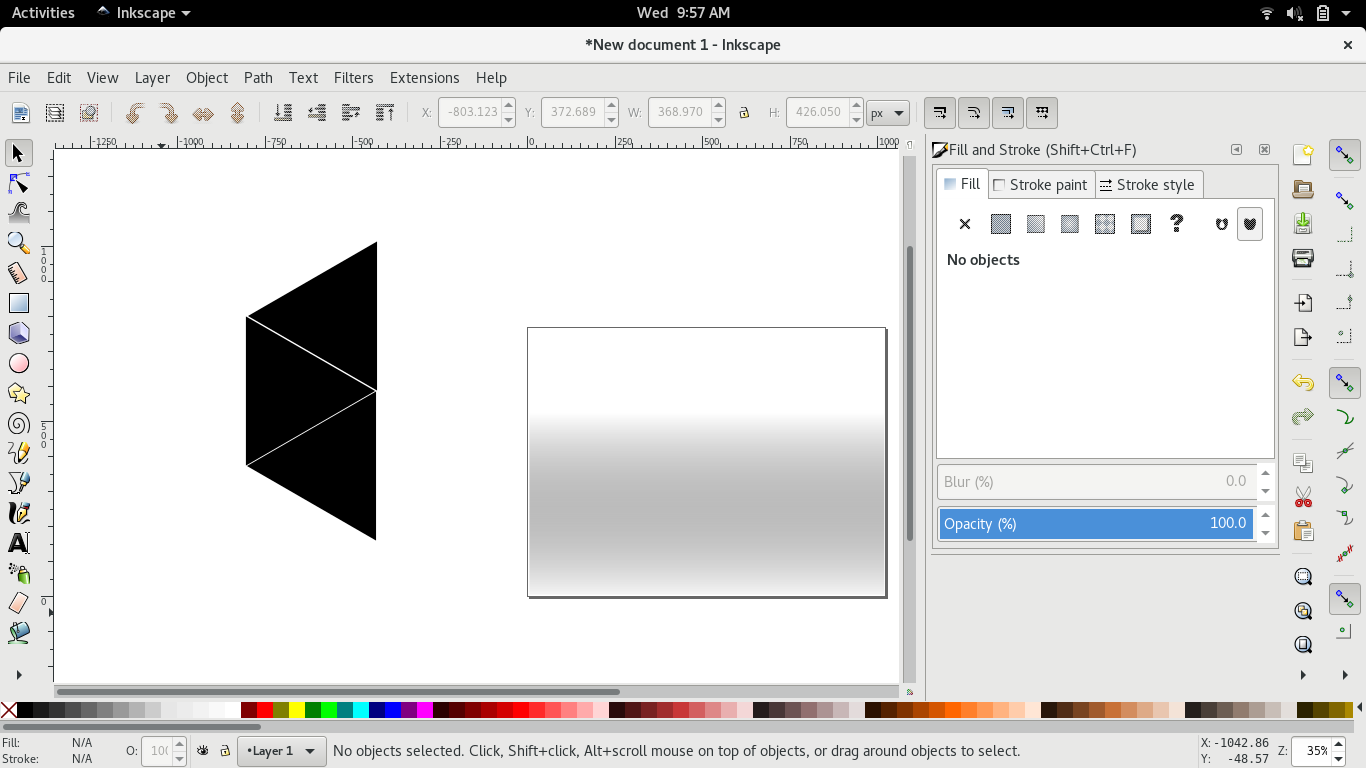Click the unknown paint question mark button

click(1176, 224)
